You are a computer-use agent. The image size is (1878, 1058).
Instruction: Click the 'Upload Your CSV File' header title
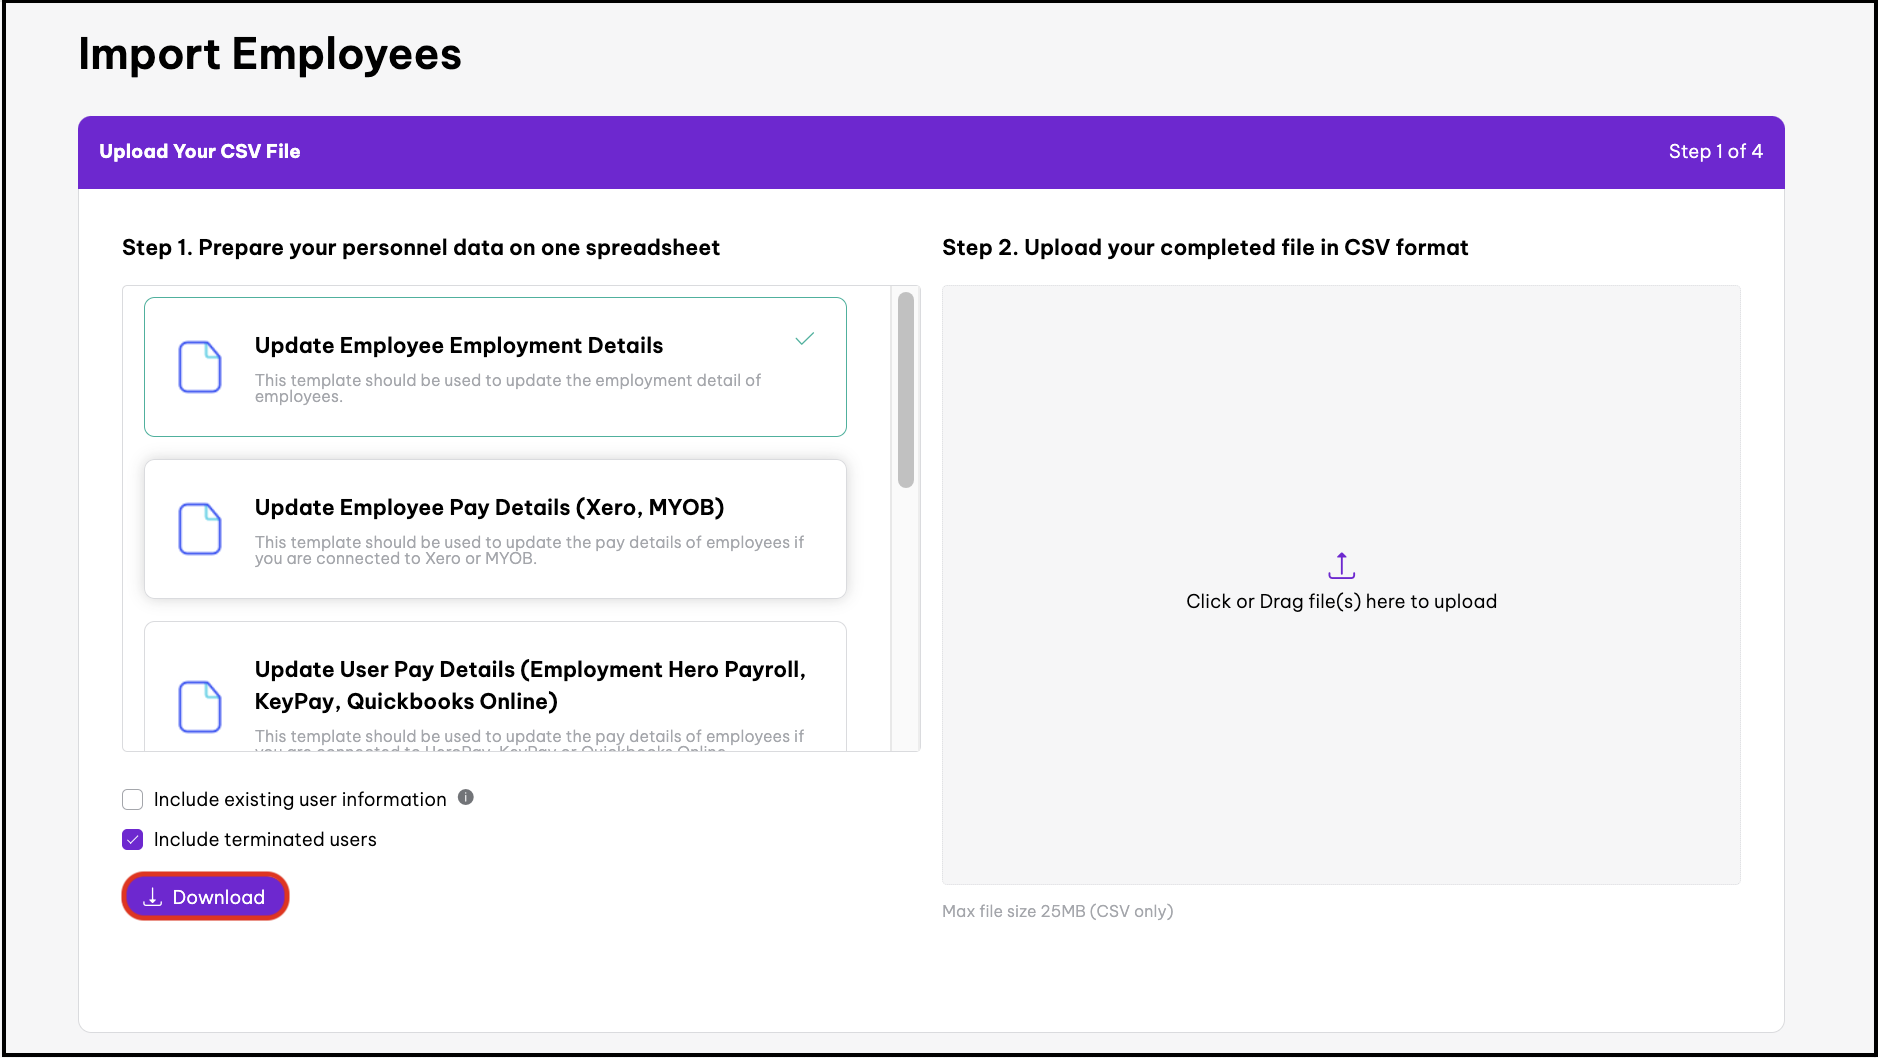(x=200, y=152)
